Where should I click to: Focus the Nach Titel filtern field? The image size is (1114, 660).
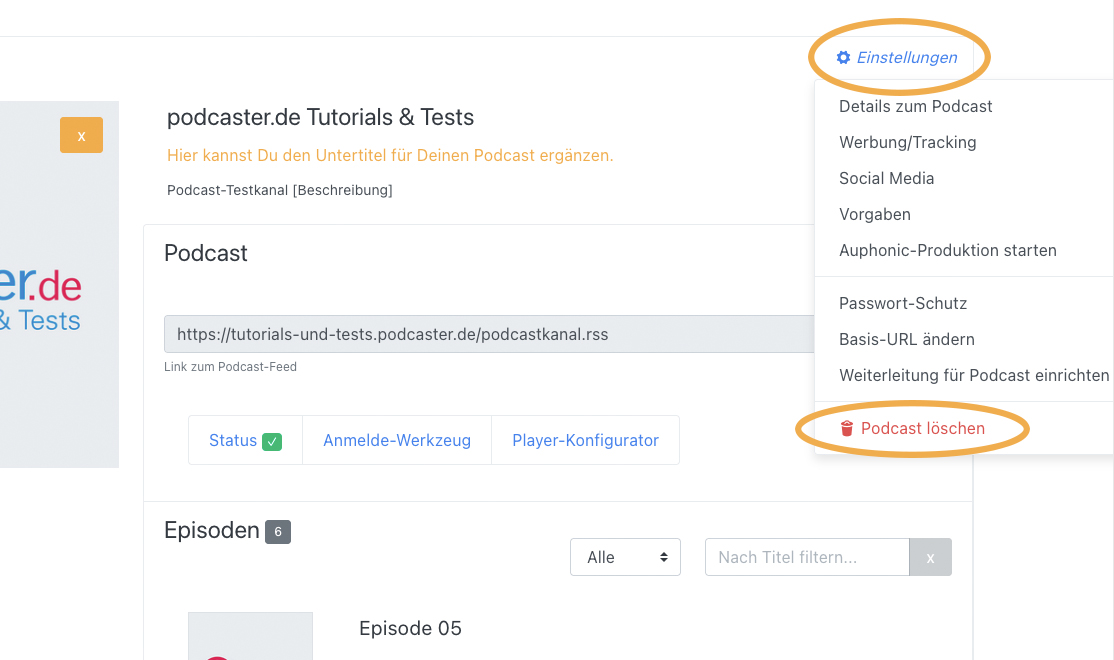click(807, 557)
